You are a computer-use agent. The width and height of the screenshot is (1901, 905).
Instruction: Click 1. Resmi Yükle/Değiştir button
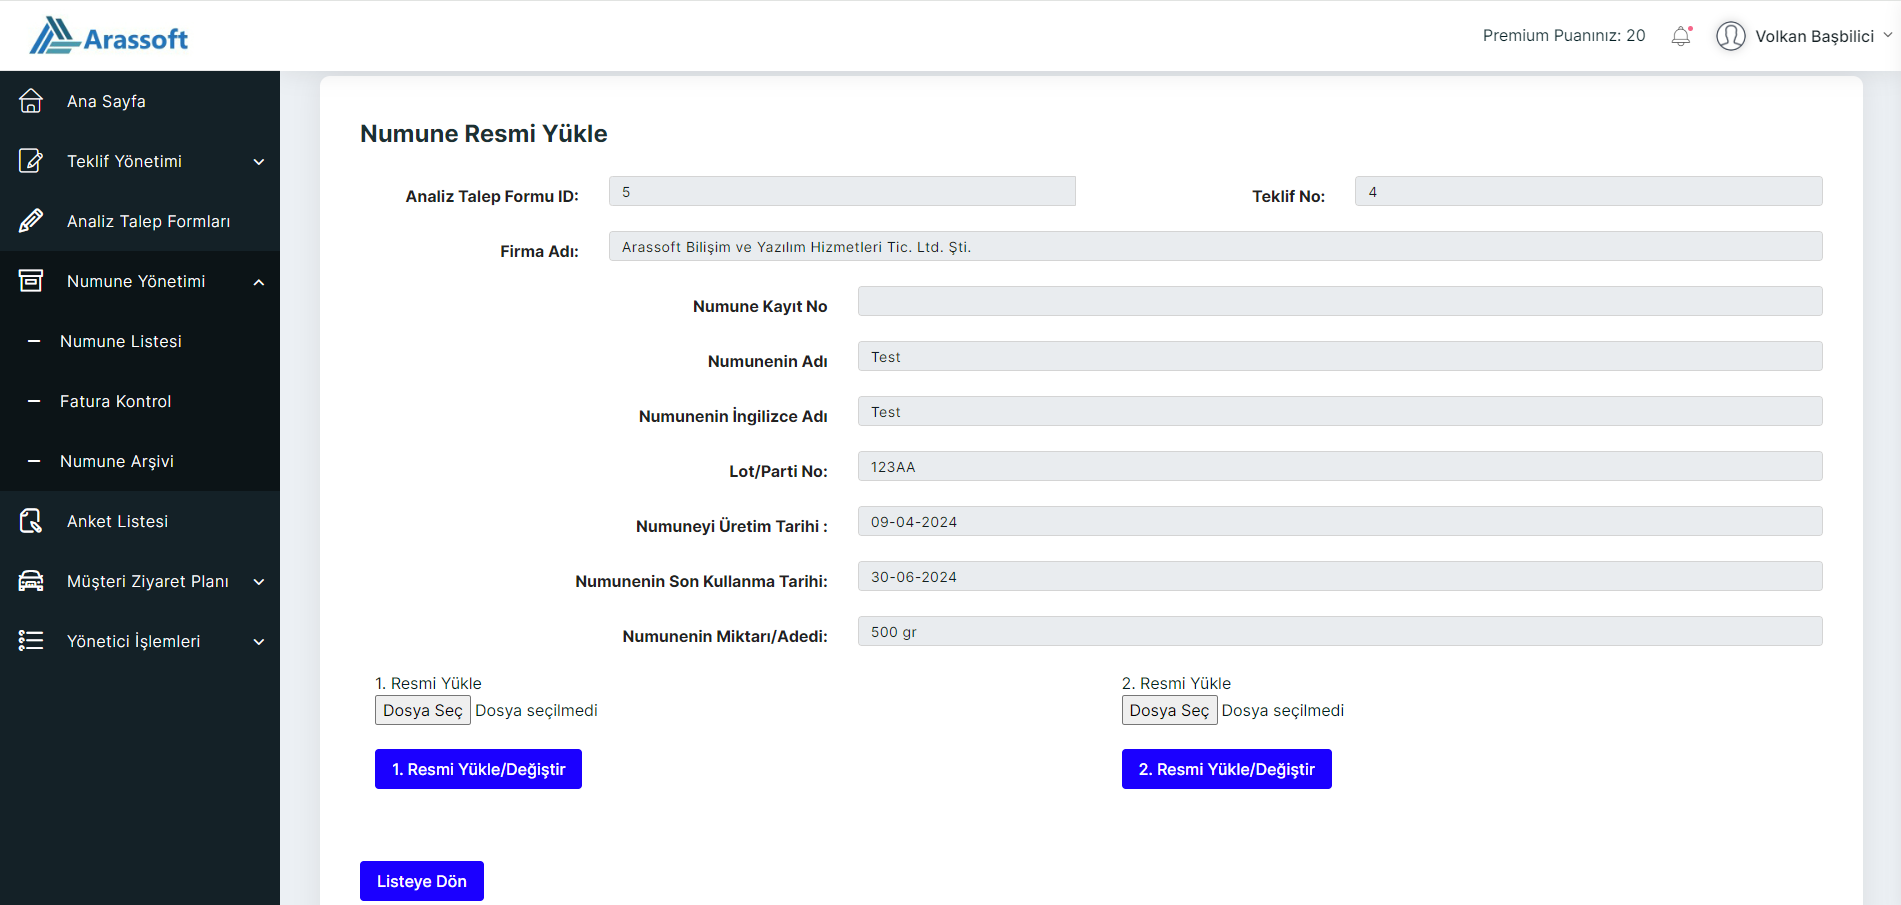[478, 769]
